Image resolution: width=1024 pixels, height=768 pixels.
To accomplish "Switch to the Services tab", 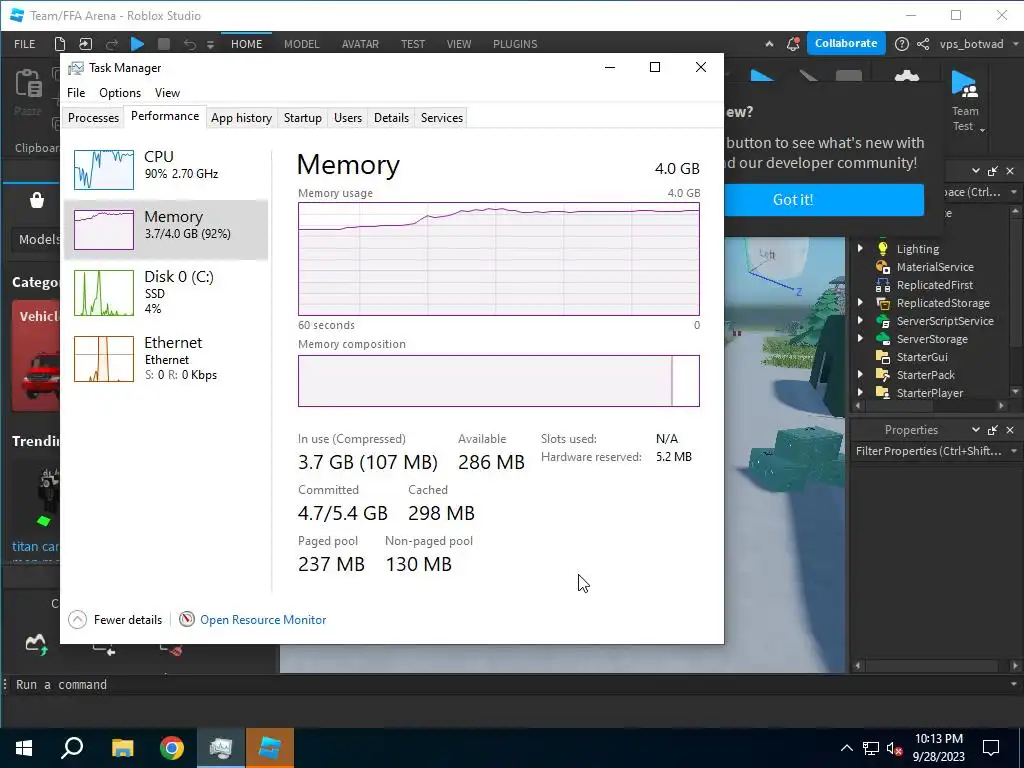I will pos(441,118).
